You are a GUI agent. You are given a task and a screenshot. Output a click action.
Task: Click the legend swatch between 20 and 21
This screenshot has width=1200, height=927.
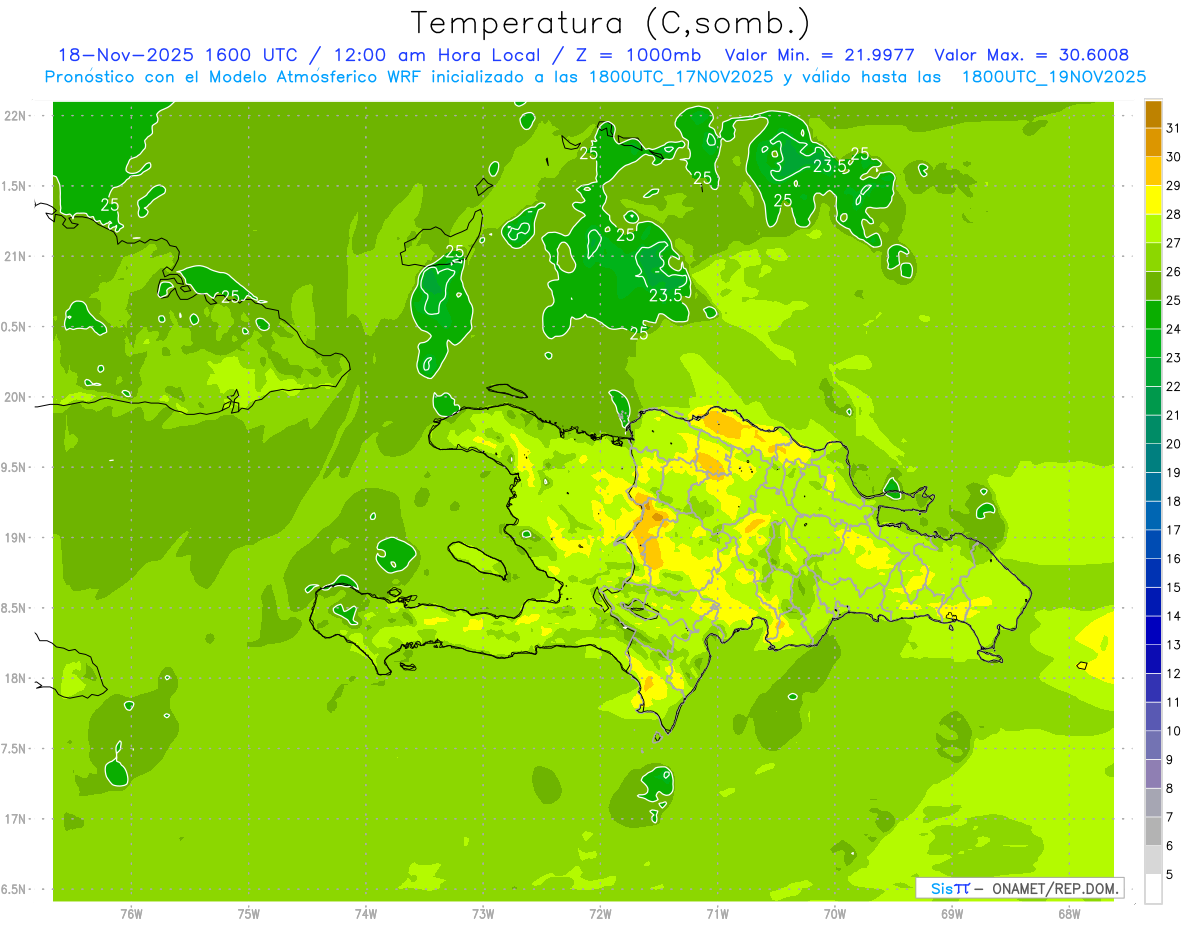pyautogui.click(x=1153, y=429)
